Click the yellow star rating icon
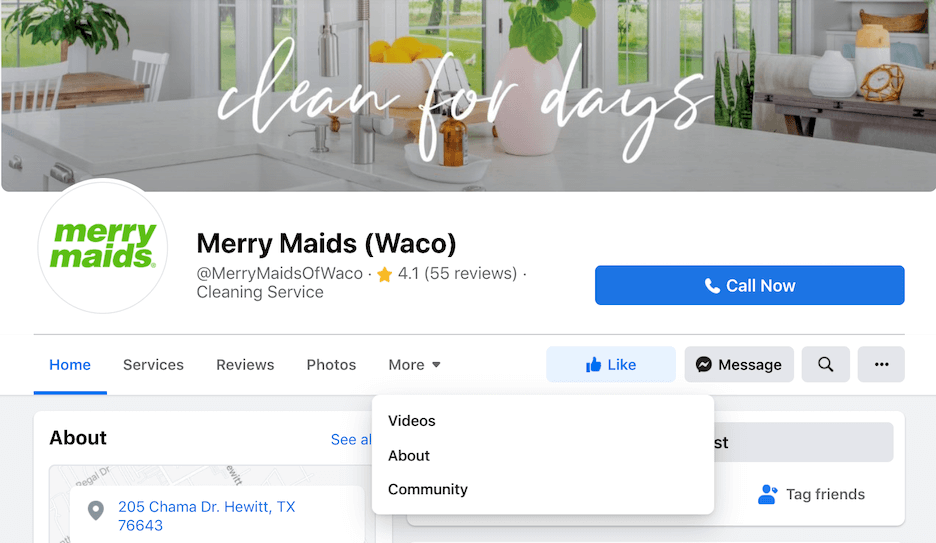 coord(384,274)
